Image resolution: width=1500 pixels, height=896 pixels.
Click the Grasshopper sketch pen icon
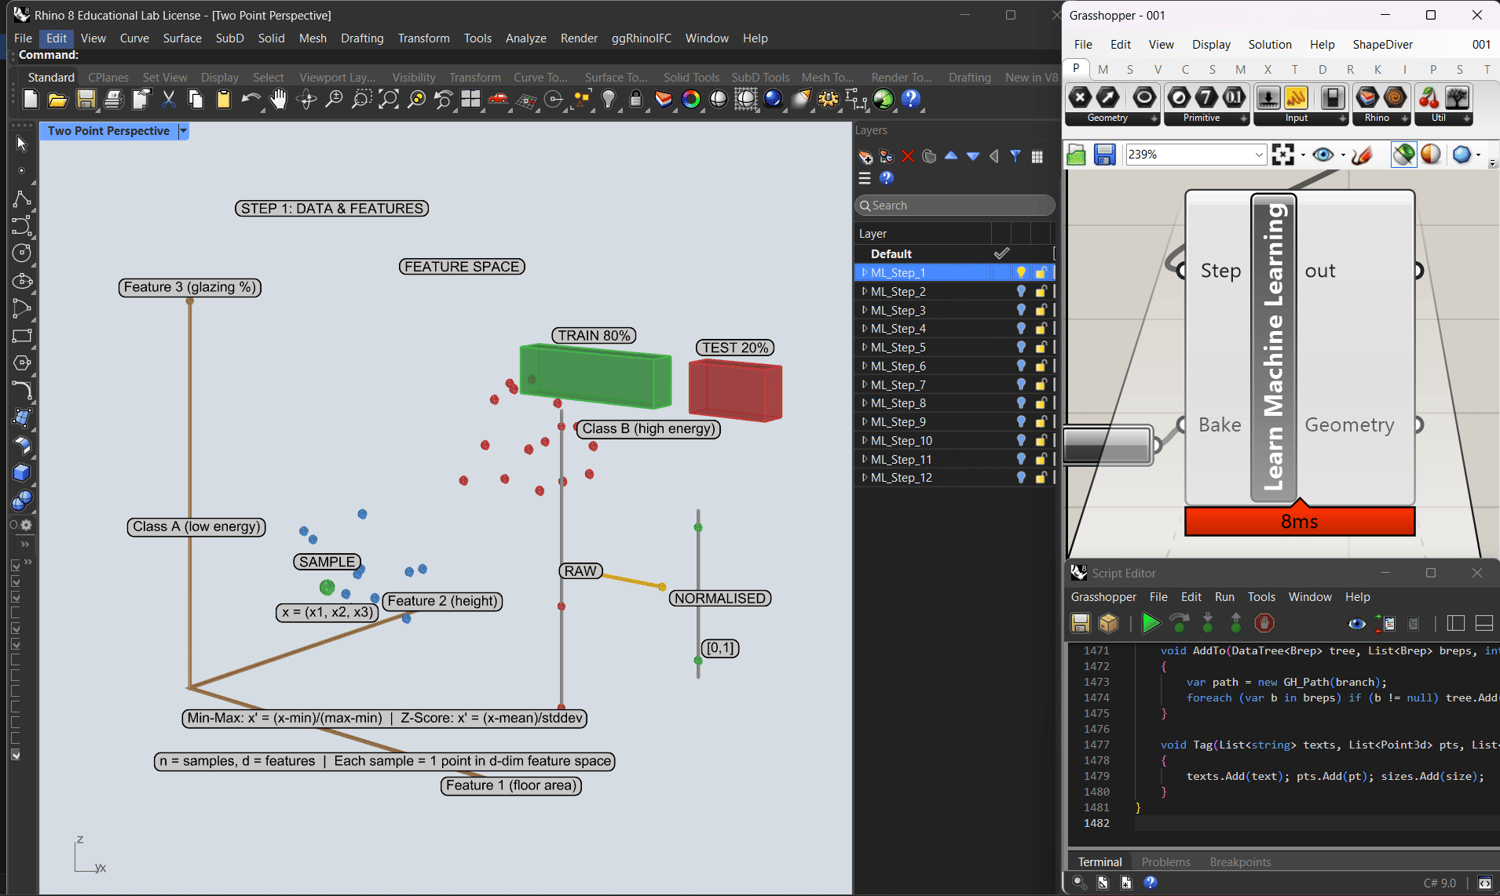[x=1361, y=155]
